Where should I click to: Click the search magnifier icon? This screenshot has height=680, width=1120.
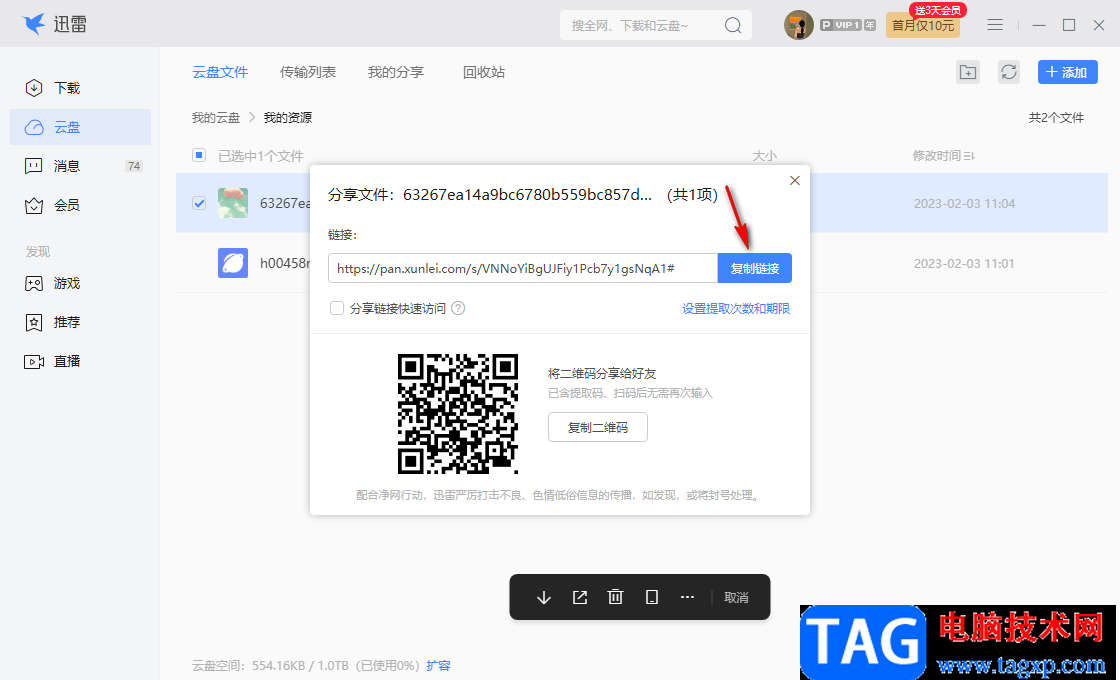coord(733,25)
